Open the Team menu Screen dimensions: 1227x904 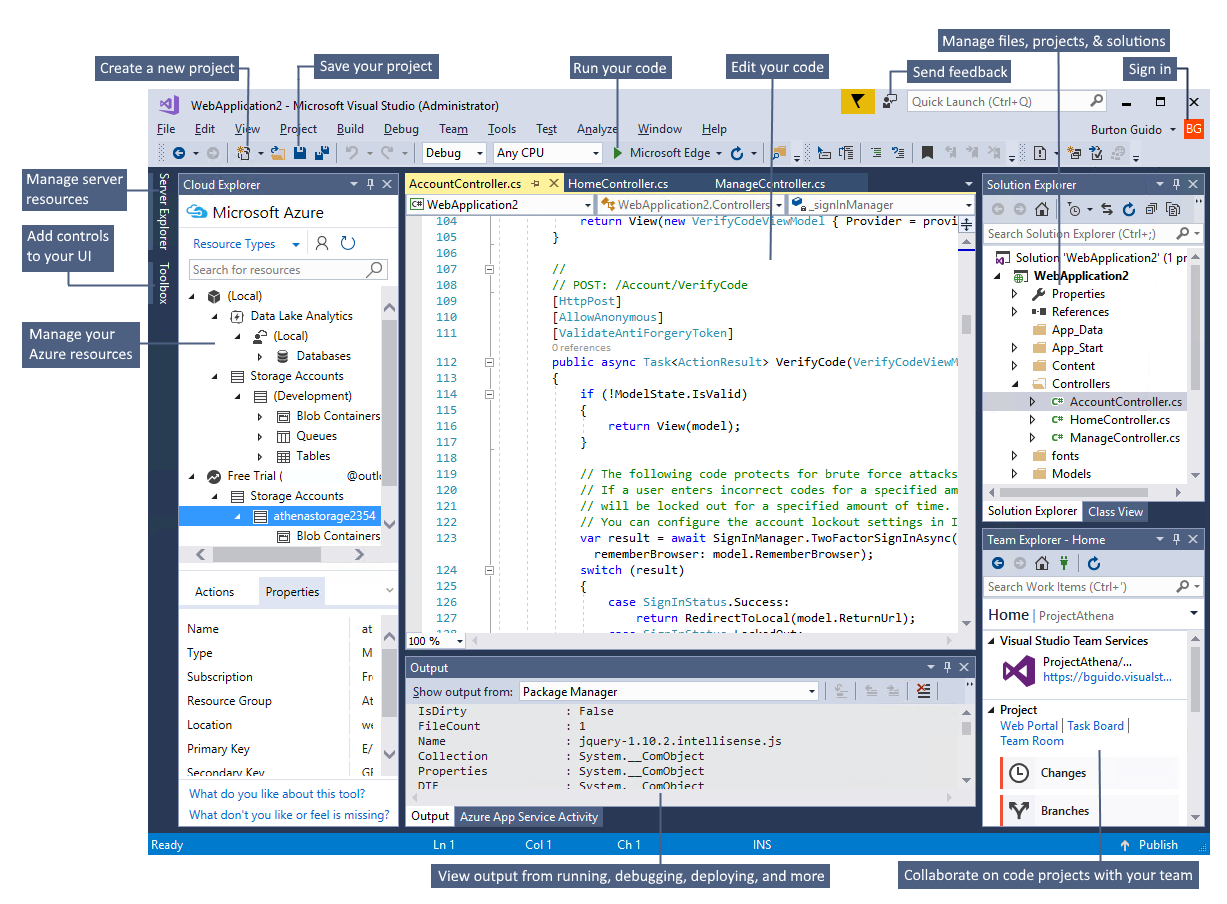point(453,129)
